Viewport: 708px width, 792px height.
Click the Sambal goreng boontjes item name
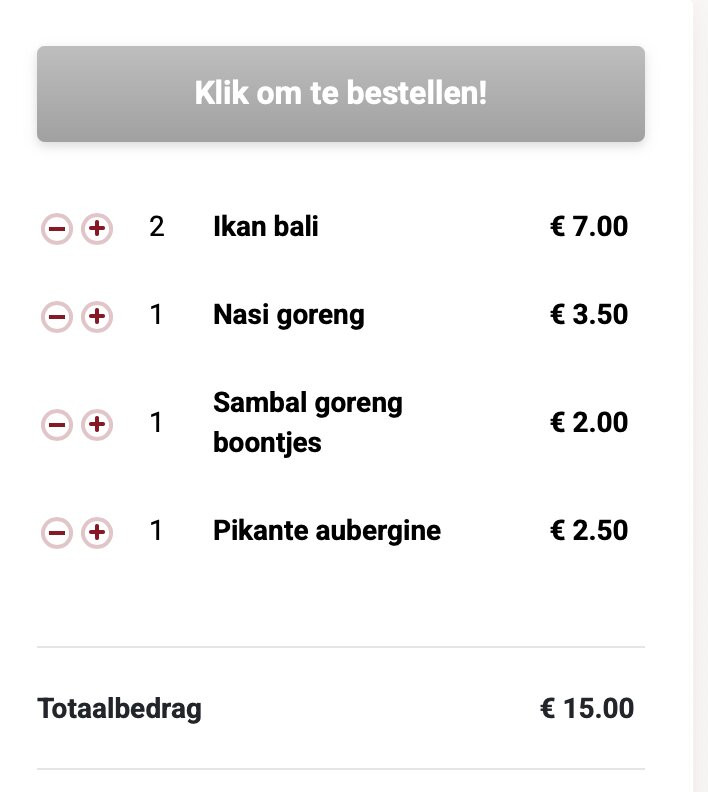307,423
